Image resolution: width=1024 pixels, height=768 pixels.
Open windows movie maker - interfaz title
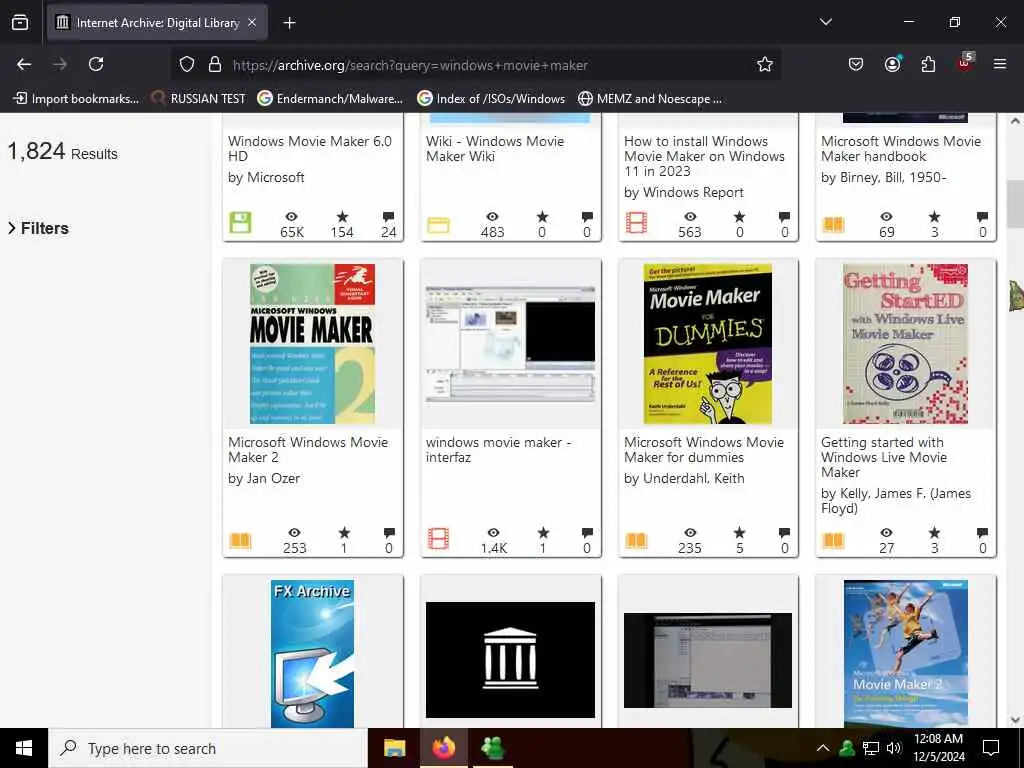point(498,449)
